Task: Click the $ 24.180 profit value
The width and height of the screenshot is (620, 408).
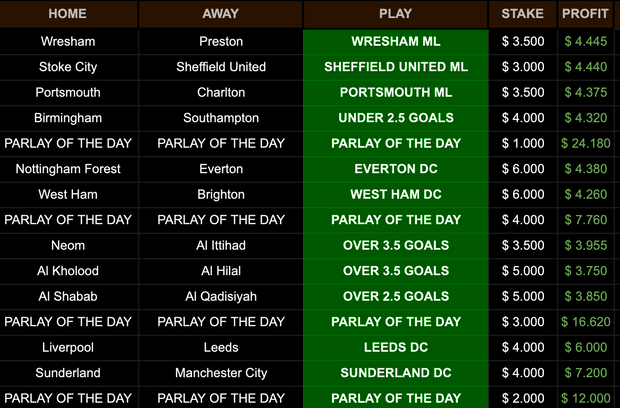Action: (x=586, y=143)
